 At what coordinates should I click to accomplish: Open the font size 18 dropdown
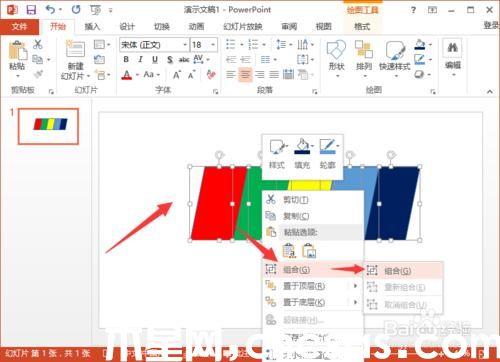[213, 45]
